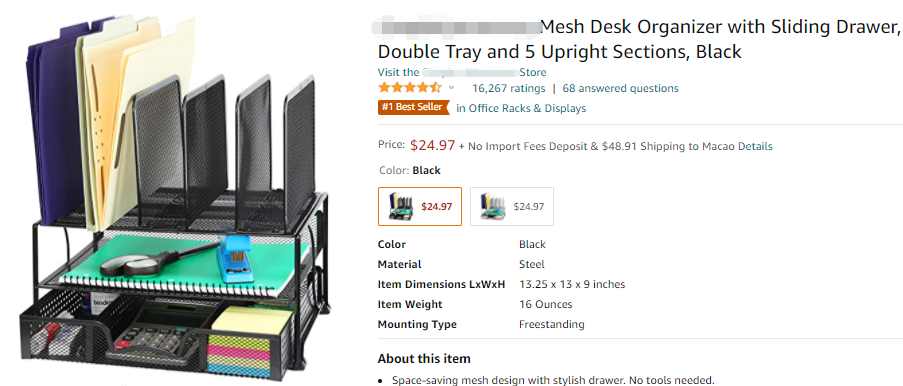The width and height of the screenshot is (903, 386).
Task: Select the silver color swatch option
Action: [512, 206]
